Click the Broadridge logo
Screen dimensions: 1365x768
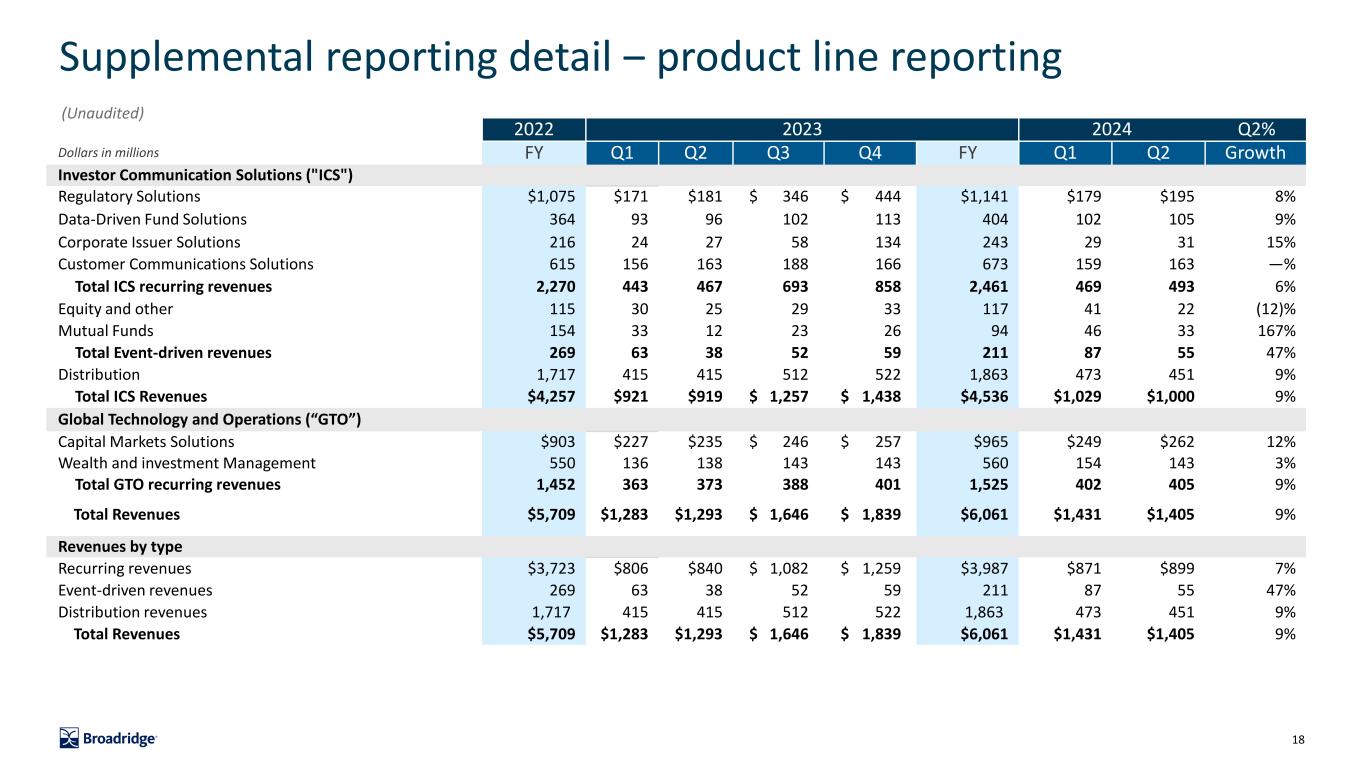click(108, 738)
